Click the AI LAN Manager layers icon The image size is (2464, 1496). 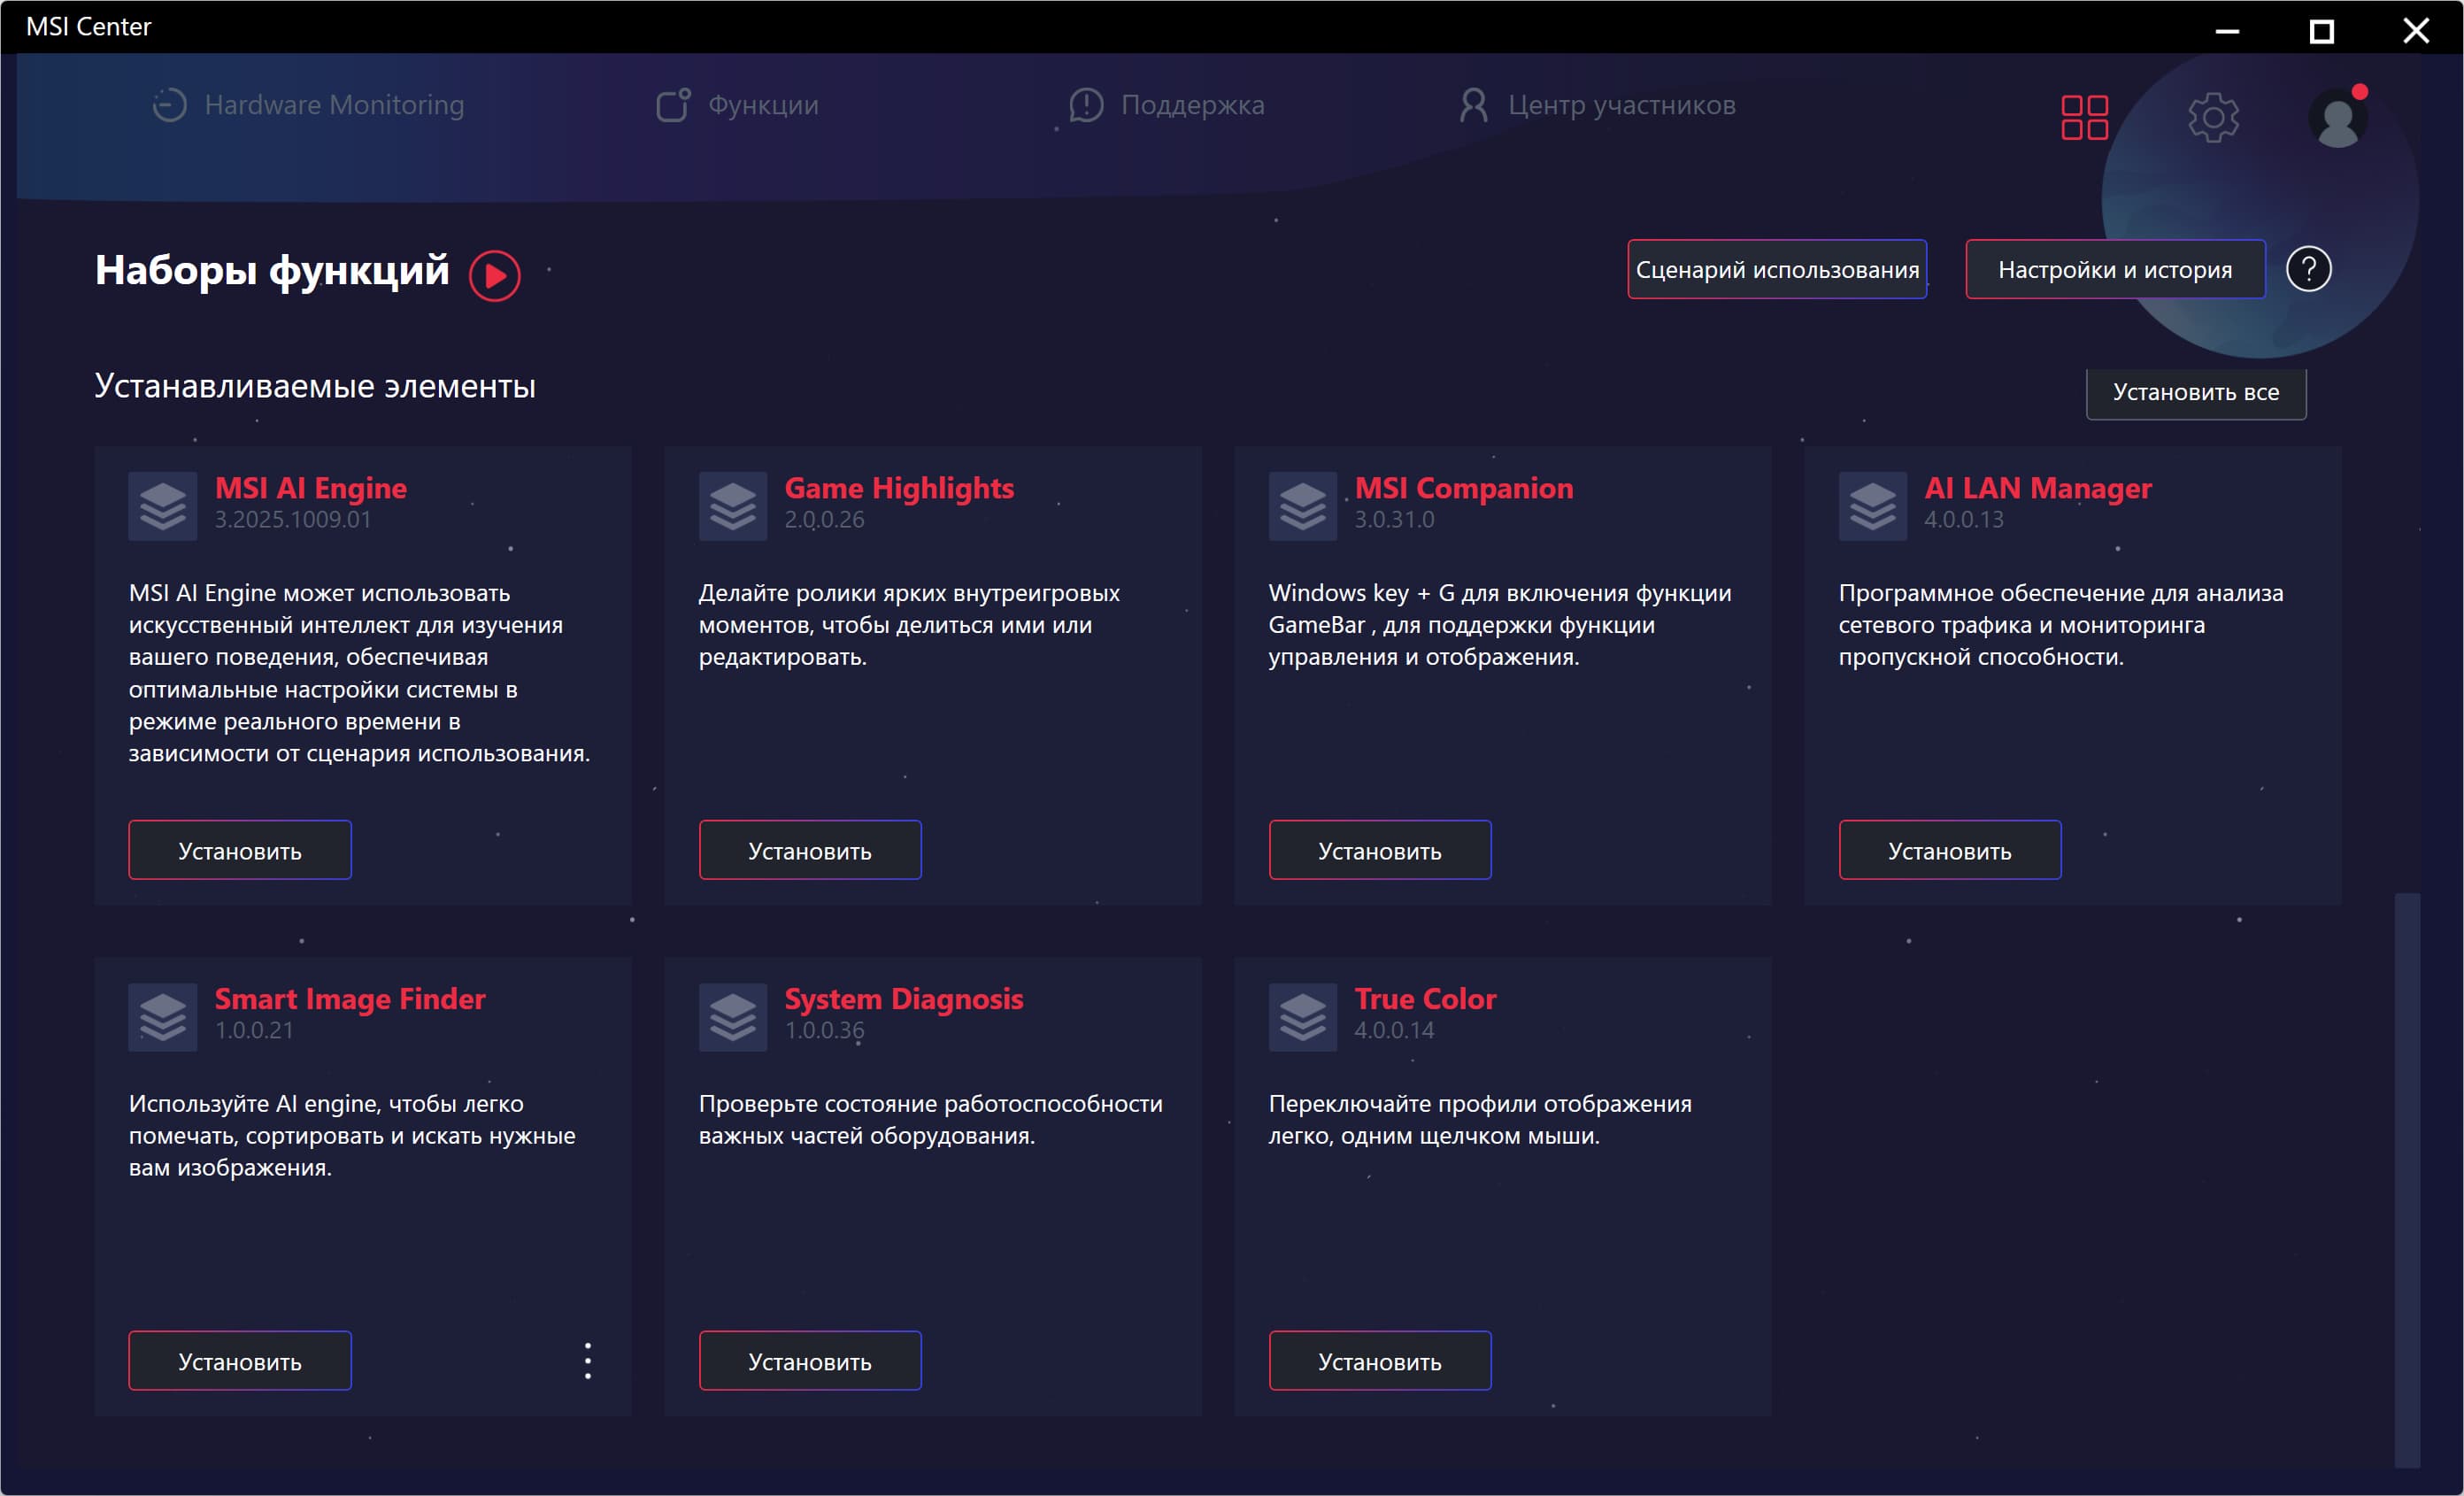tap(1872, 506)
